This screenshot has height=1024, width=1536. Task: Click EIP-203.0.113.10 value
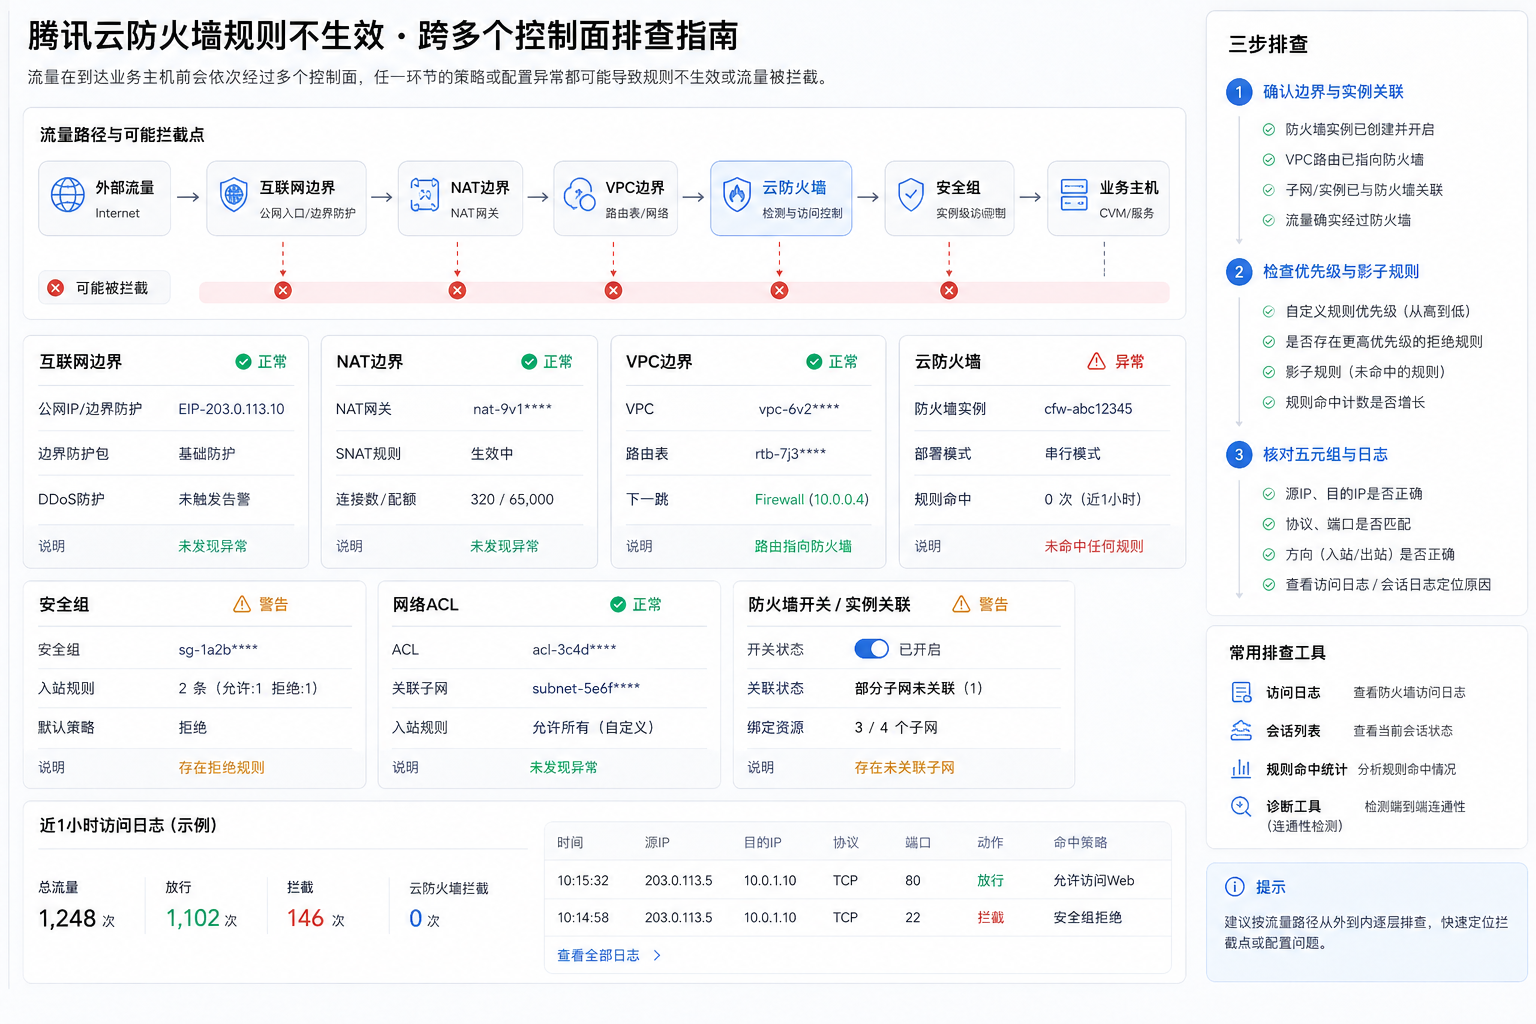pyautogui.click(x=231, y=409)
